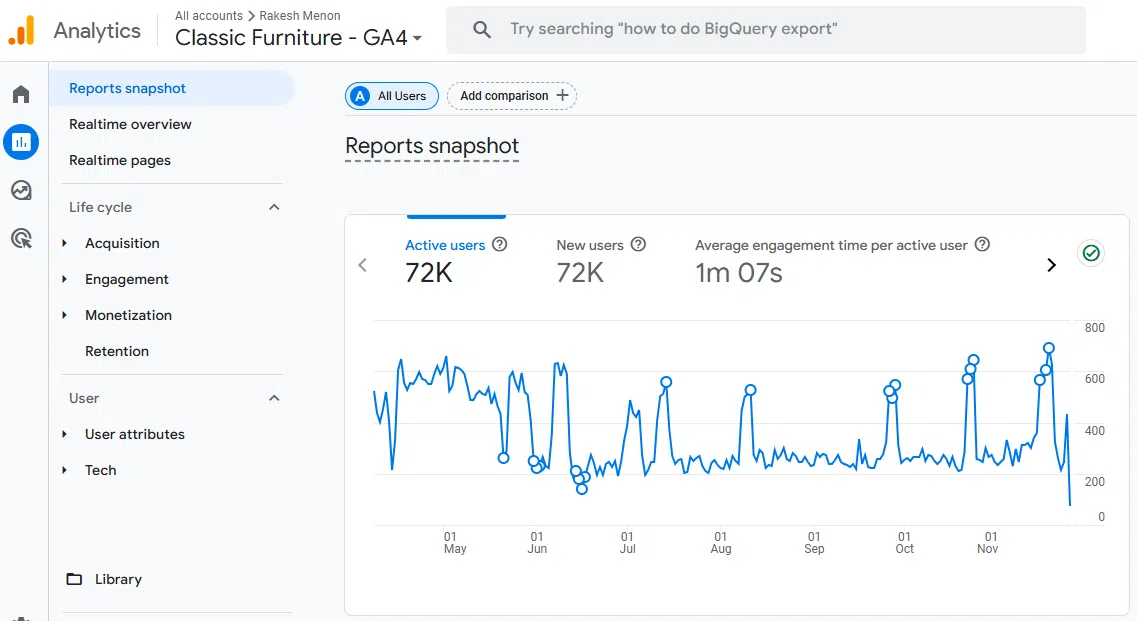Open Realtime overview report
The height and width of the screenshot is (621, 1137).
click(130, 124)
